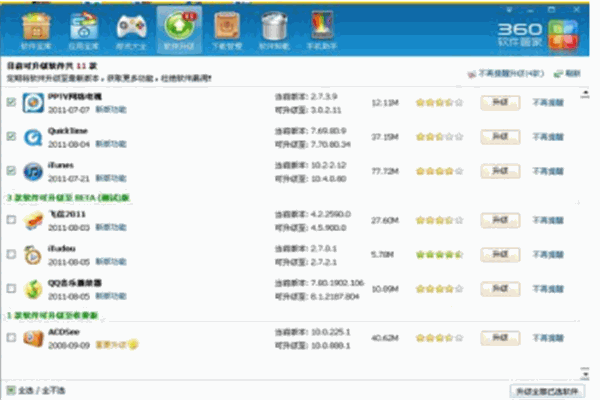Uncheck the PPTV网络电视 checkbox

tap(11, 102)
